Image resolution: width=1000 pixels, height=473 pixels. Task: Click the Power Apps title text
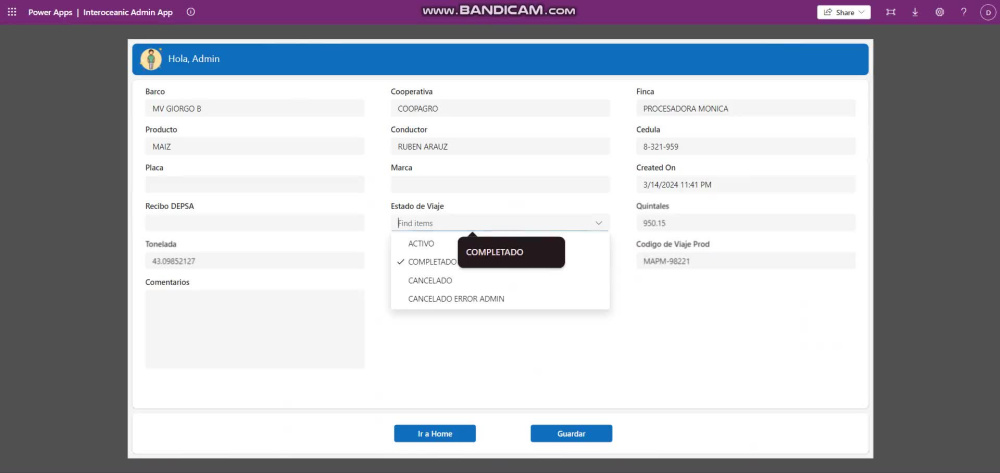(50, 12)
